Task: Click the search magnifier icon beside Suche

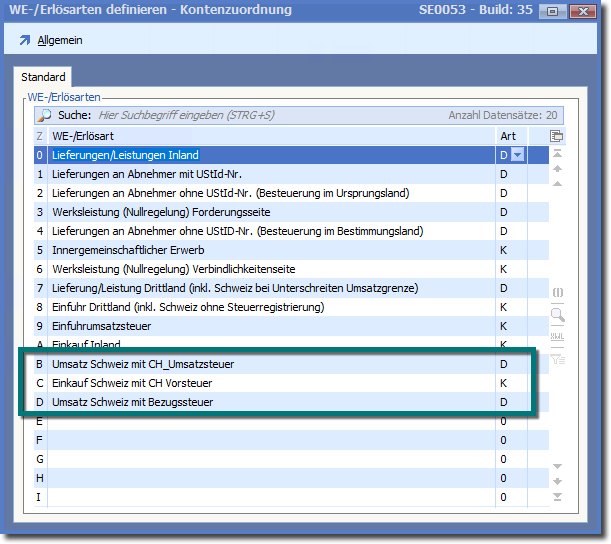Action: point(45,116)
